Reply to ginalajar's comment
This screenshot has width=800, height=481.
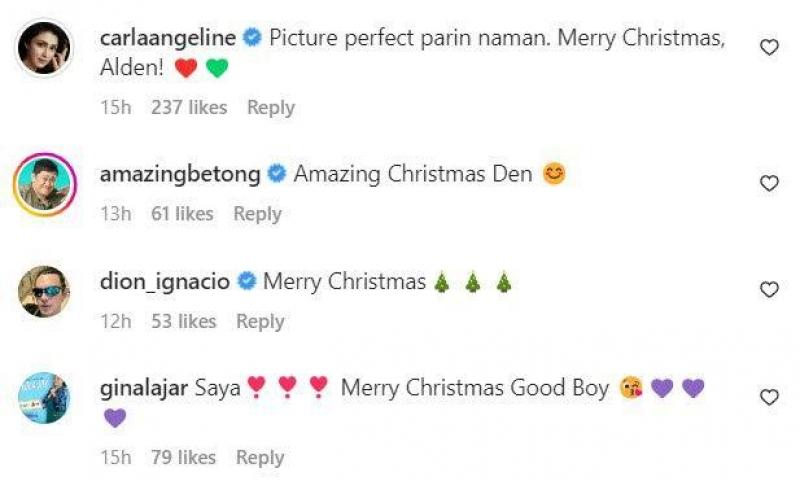[260, 457]
